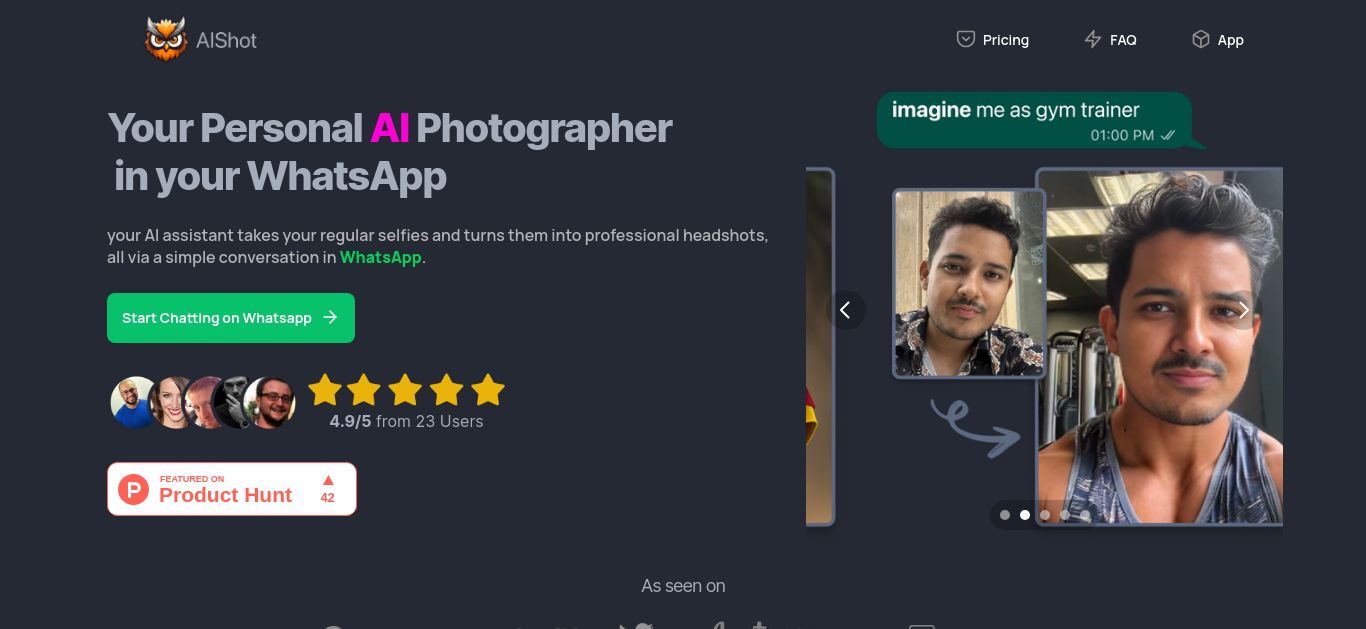Click the pink 'AI' word in headline

click(389, 128)
